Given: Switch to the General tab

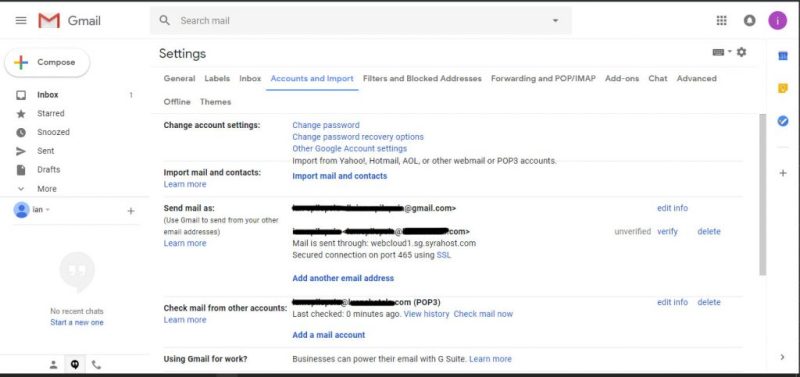Looking at the screenshot, I should 179,79.
